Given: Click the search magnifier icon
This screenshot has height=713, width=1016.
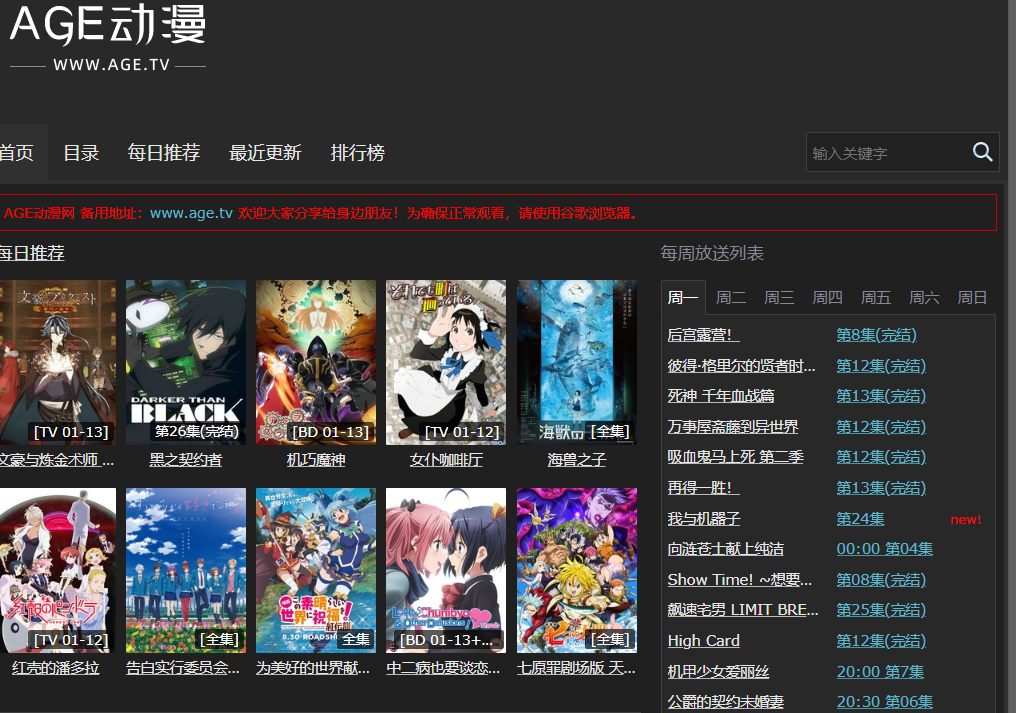Looking at the screenshot, I should point(982,152).
